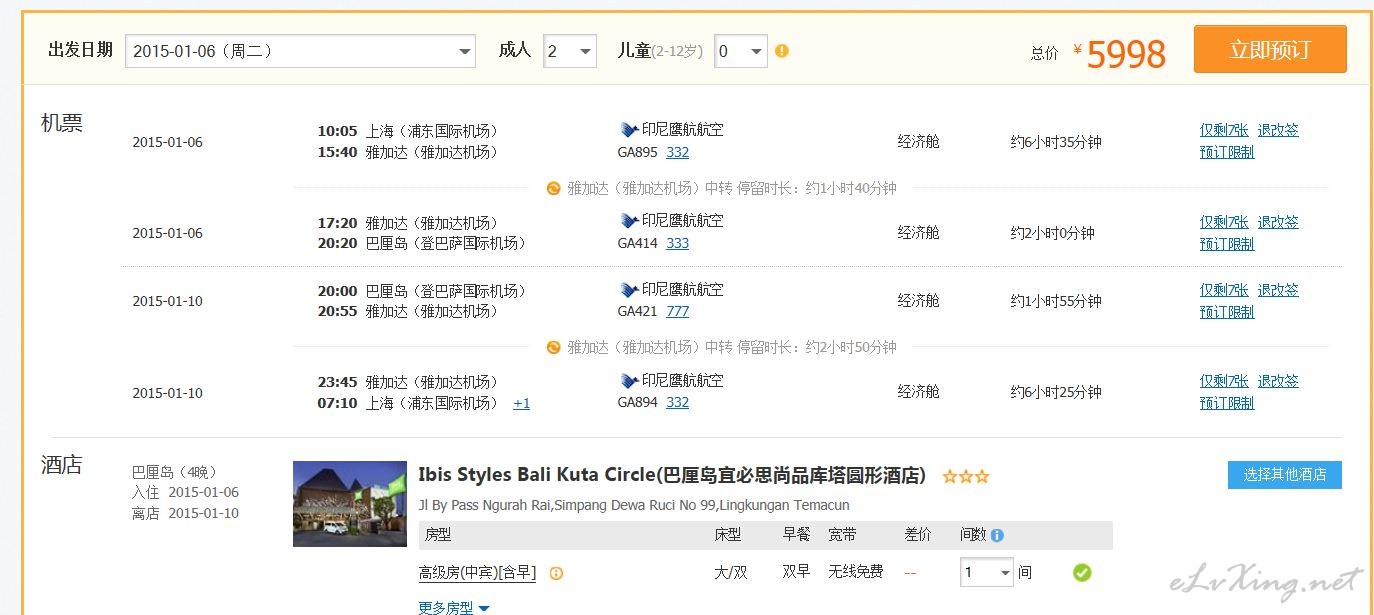Click 退改签 link in GA895 row

1278,130
